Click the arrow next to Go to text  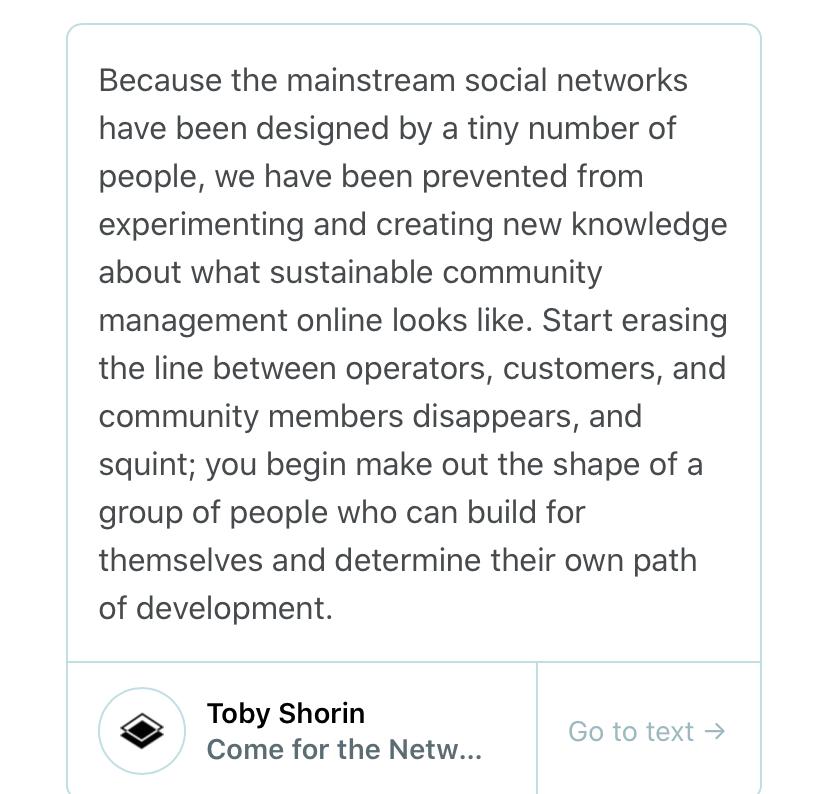pyautogui.click(x=715, y=732)
